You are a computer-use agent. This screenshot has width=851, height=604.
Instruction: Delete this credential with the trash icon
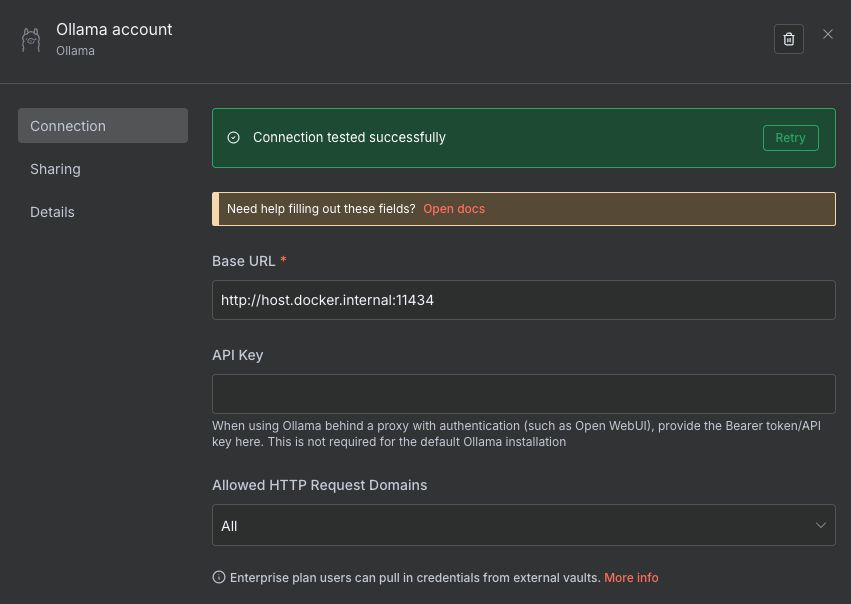(x=788, y=39)
